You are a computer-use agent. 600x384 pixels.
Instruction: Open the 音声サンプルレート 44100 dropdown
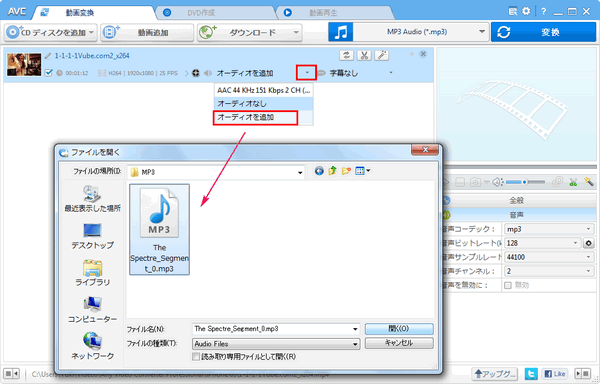click(x=549, y=257)
